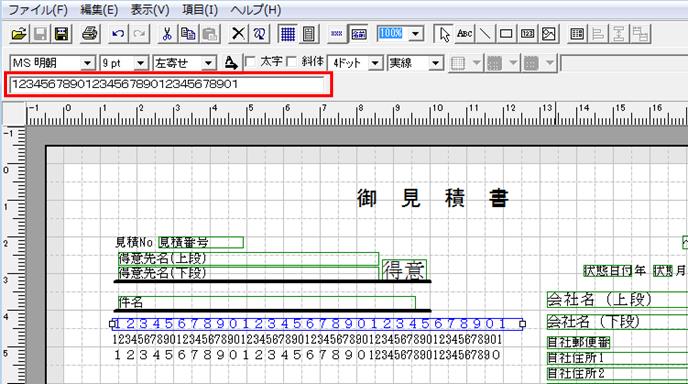
Task: Enable the 斜体 italic checkbox
Action: point(292,62)
